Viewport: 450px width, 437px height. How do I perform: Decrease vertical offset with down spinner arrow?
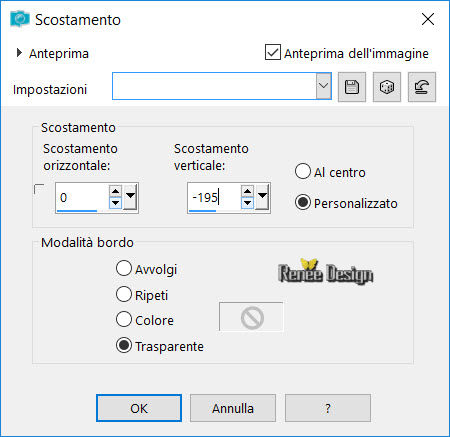click(247, 203)
